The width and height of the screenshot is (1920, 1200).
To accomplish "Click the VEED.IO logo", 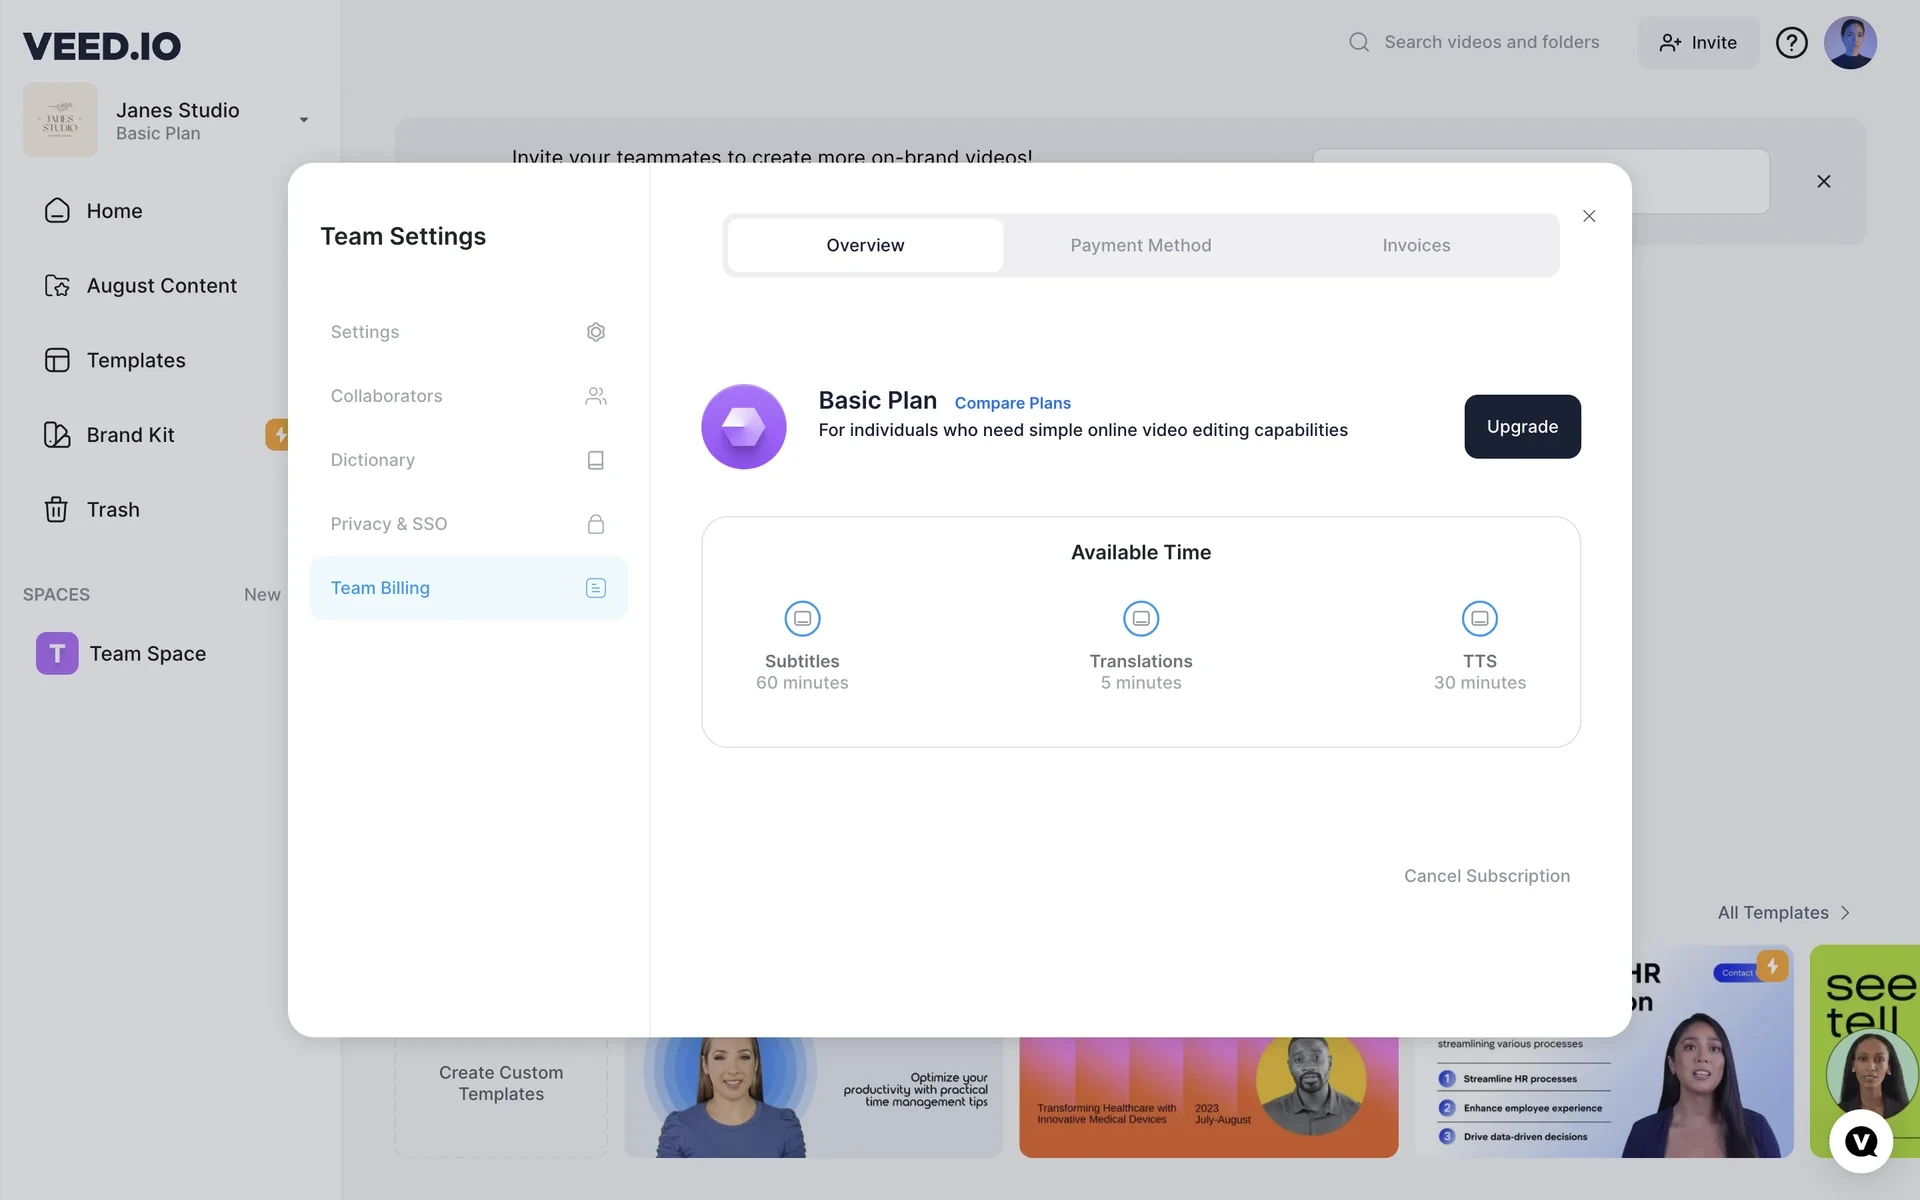I will point(101,45).
